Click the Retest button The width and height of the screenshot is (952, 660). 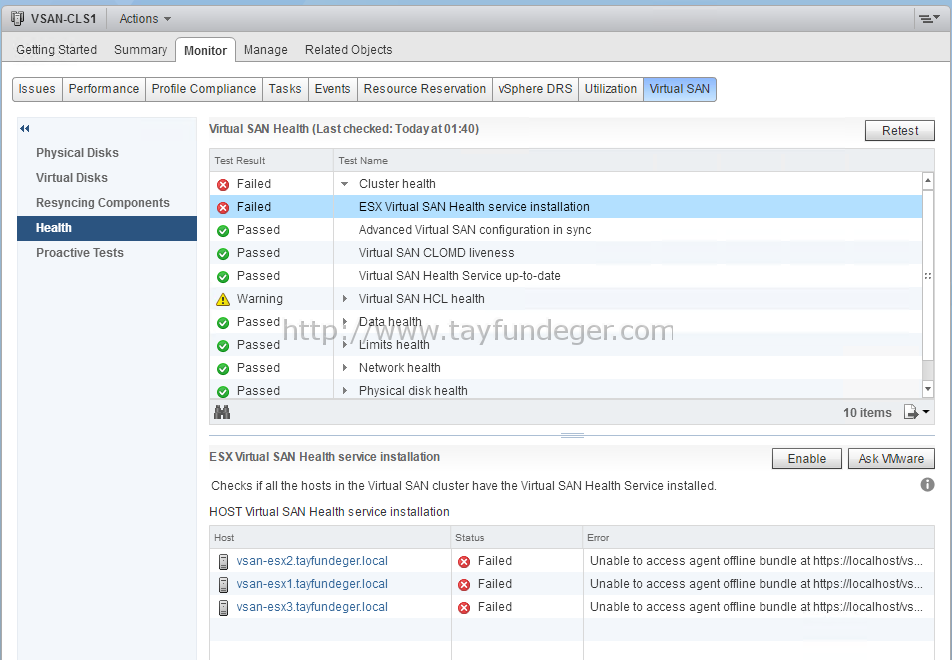[900, 131]
